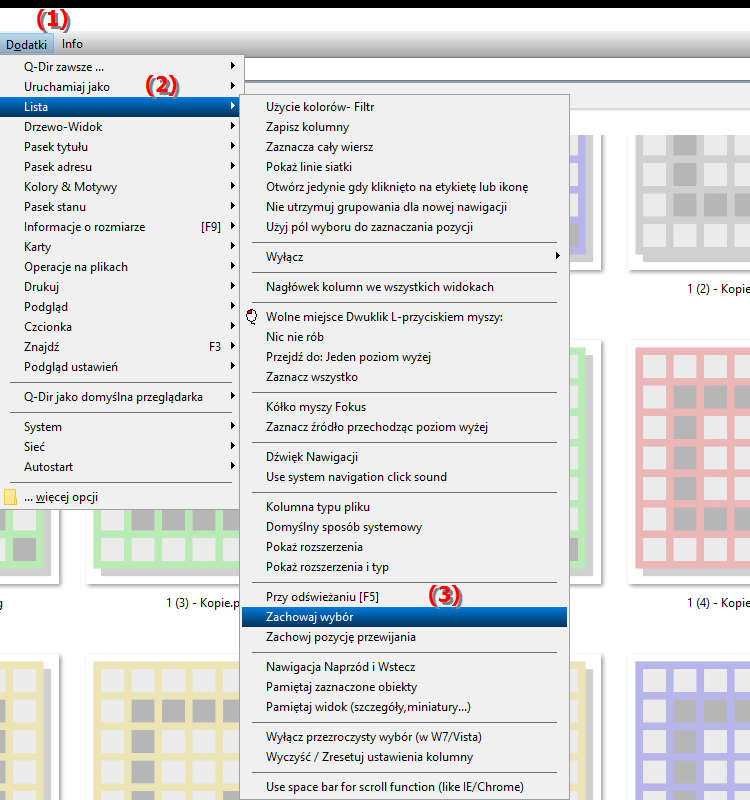
Task: Expand the Wyłącz submenu
Action: click(x=404, y=257)
